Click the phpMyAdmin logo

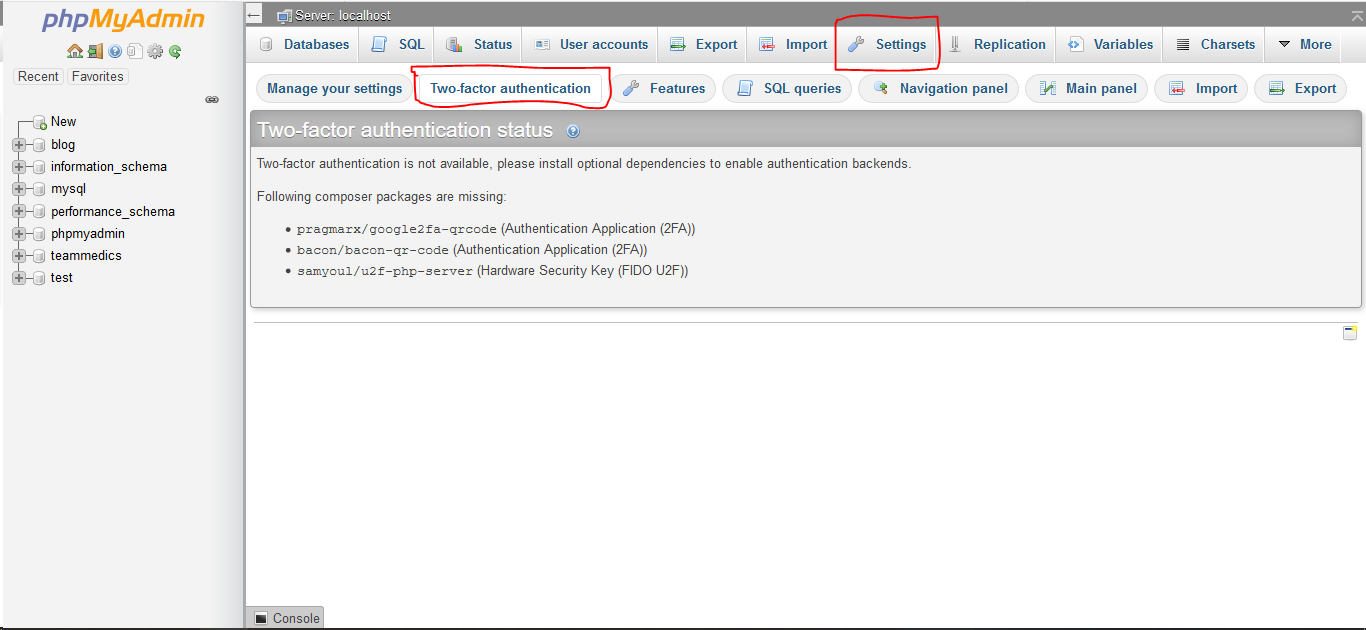pyautogui.click(x=120, y=18)
